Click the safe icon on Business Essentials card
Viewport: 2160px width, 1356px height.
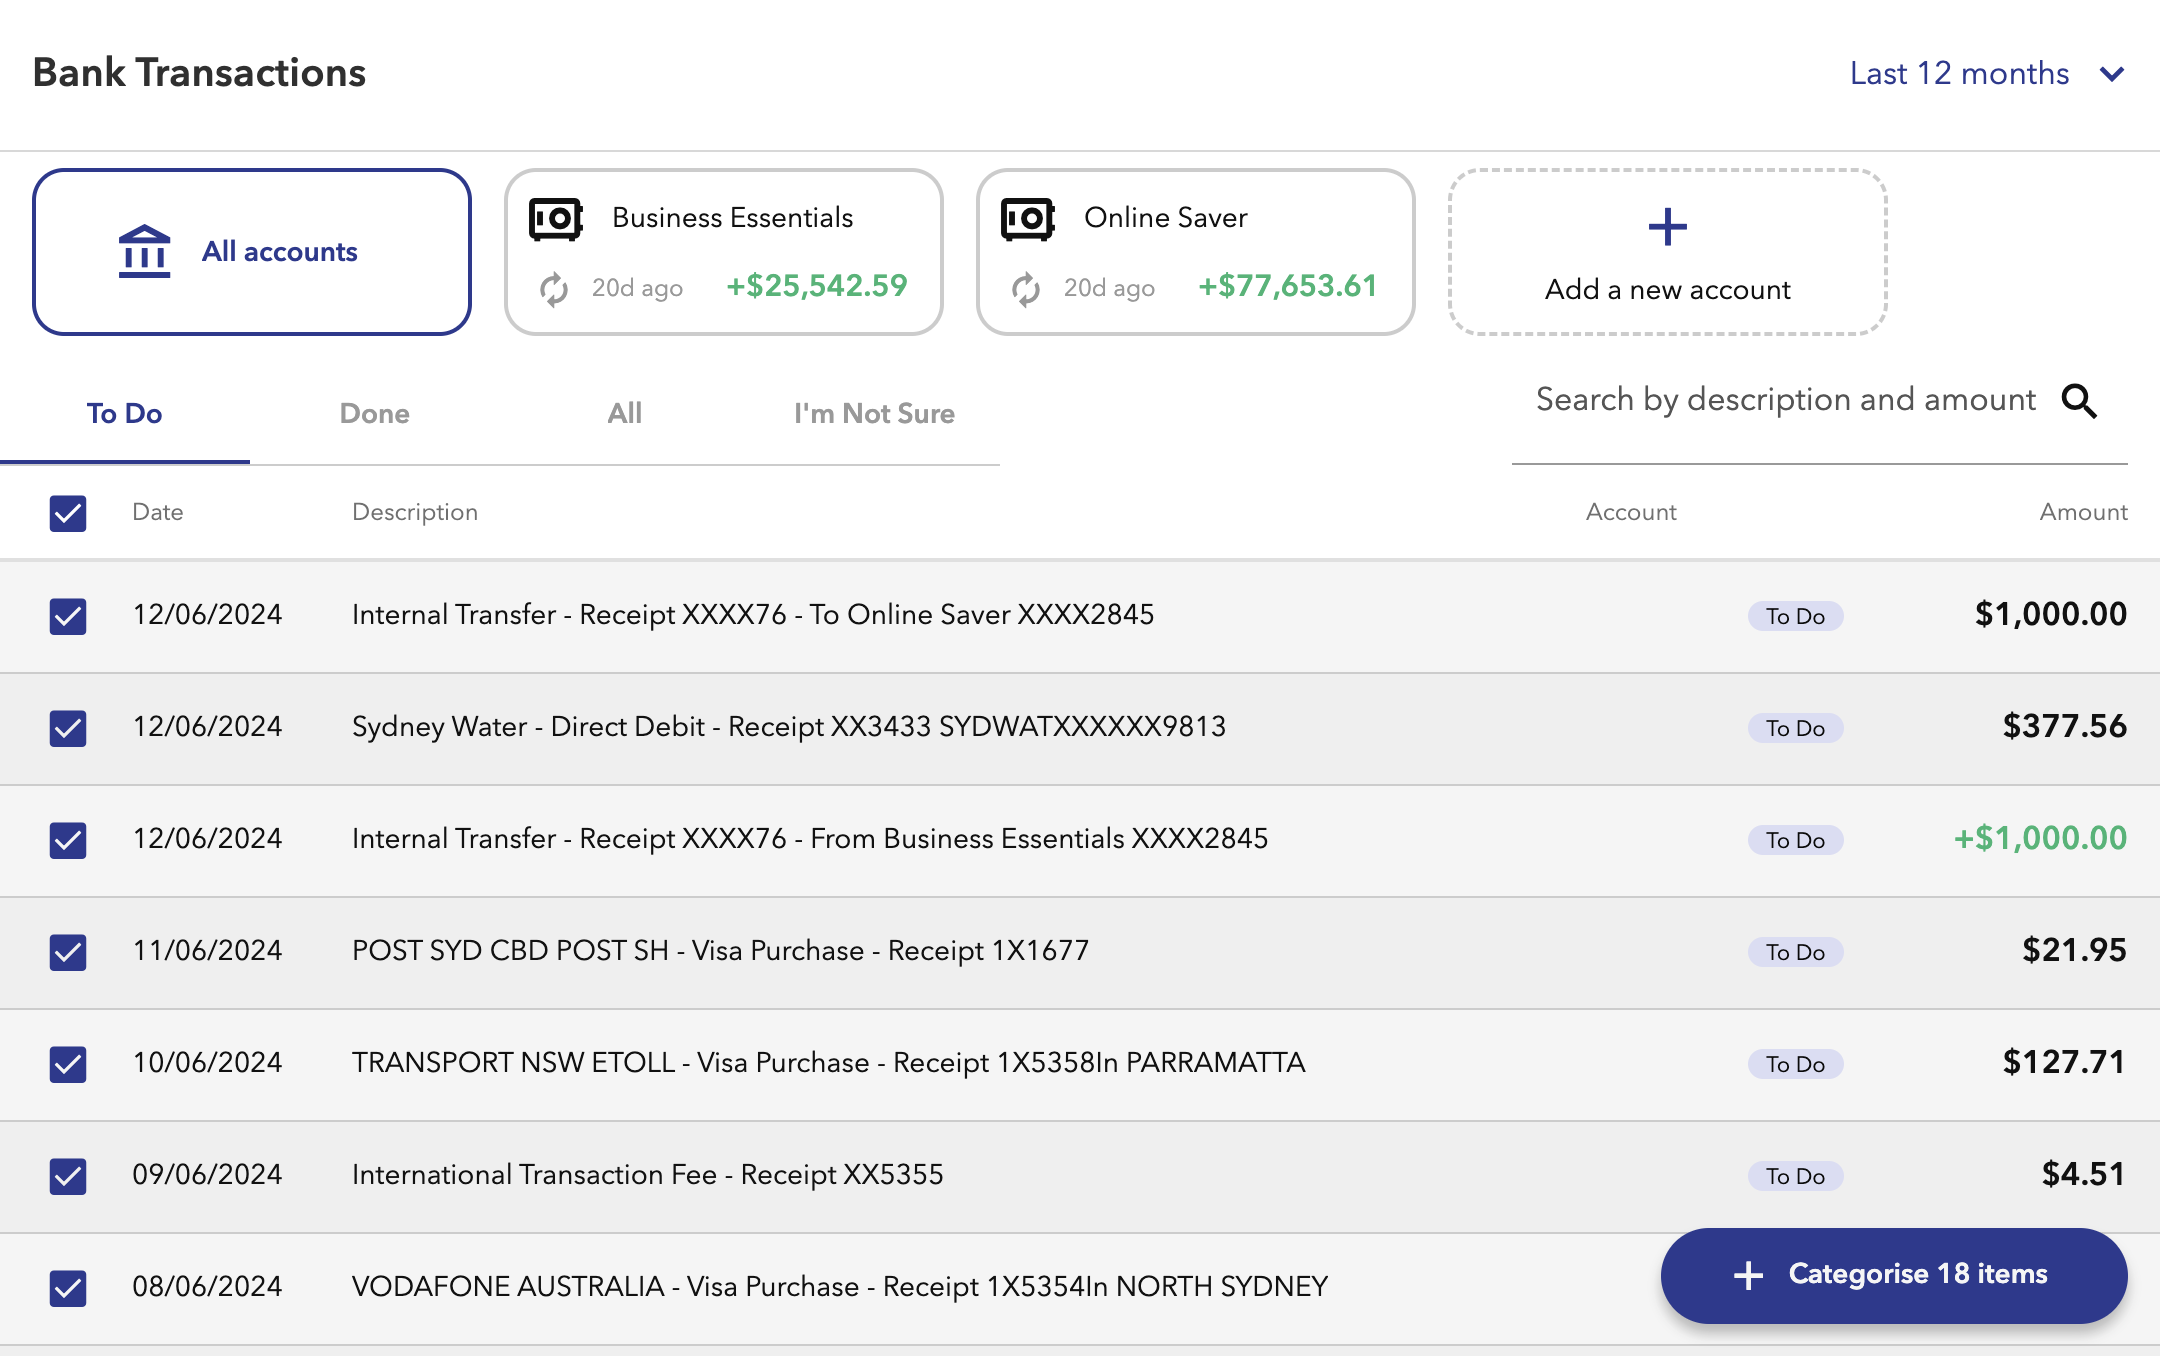(x=557, y=218)
